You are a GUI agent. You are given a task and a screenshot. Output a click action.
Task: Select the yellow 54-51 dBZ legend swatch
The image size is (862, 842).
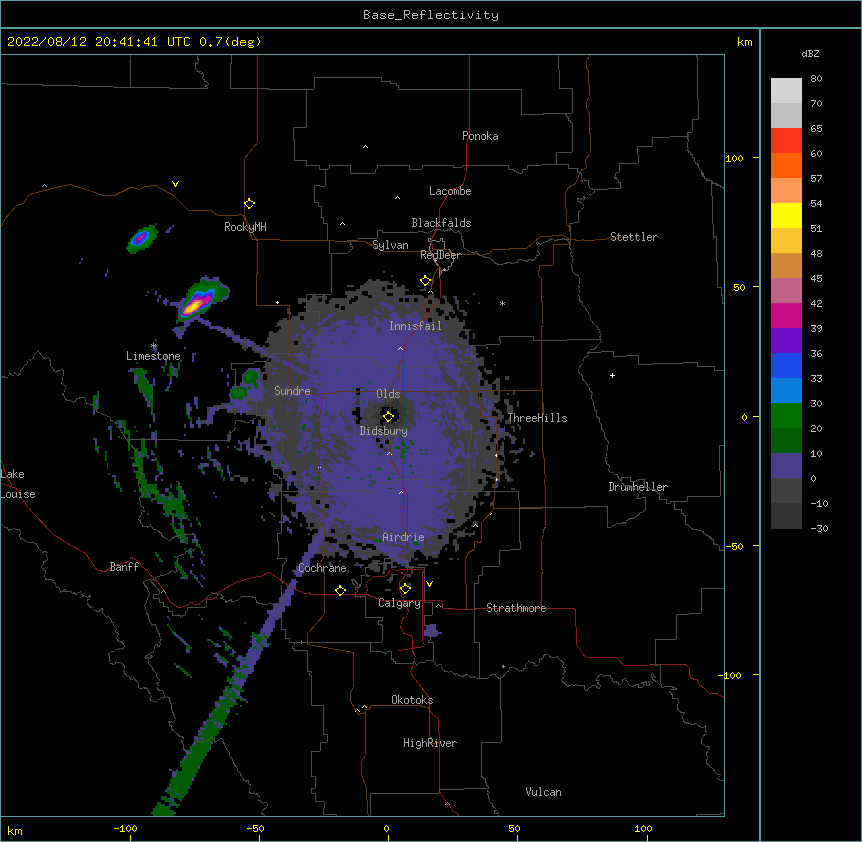click(786, 215)
